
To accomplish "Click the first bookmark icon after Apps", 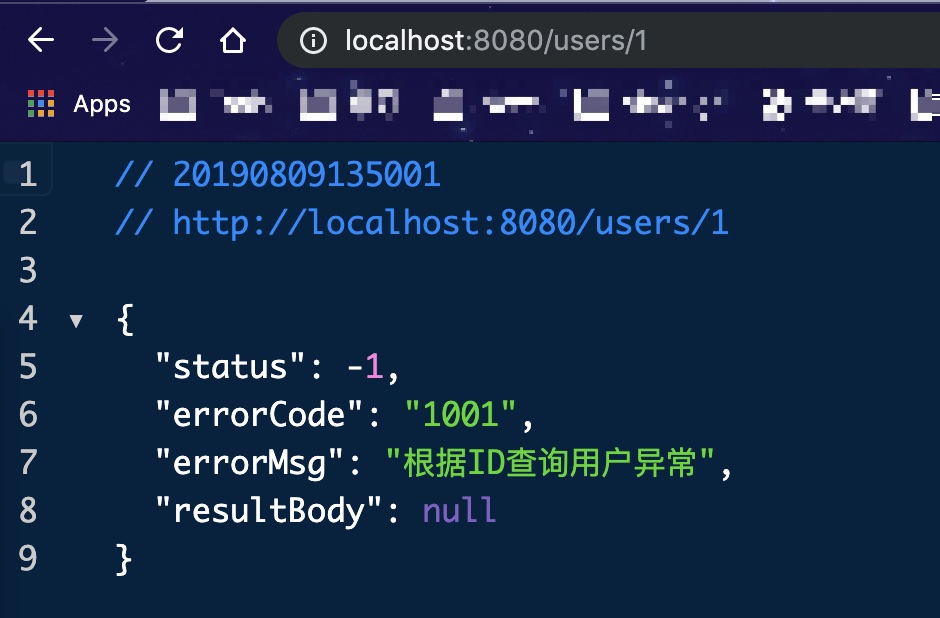I will [x=177, y=103].
